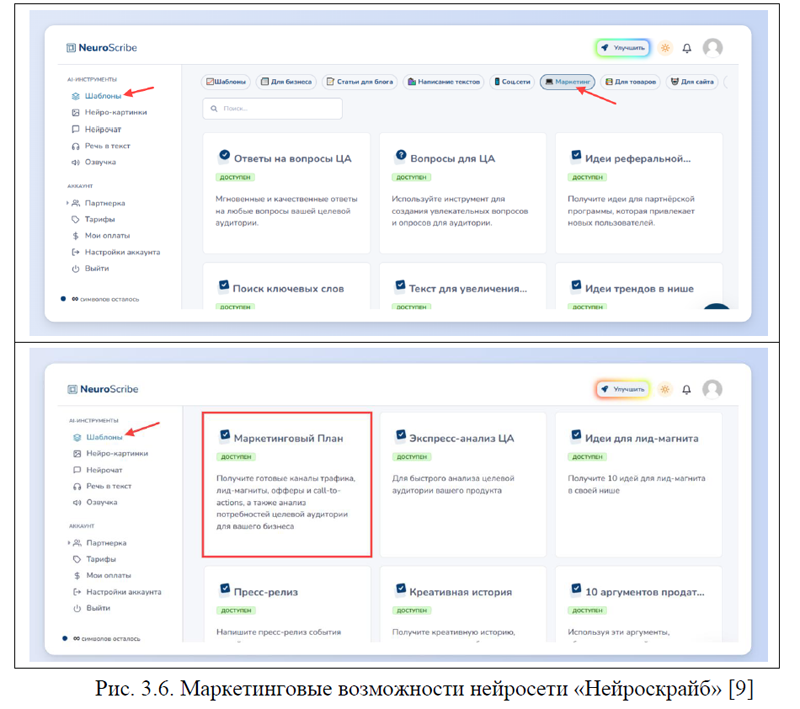Select the Для бизнеса category tab

point(287,82)
